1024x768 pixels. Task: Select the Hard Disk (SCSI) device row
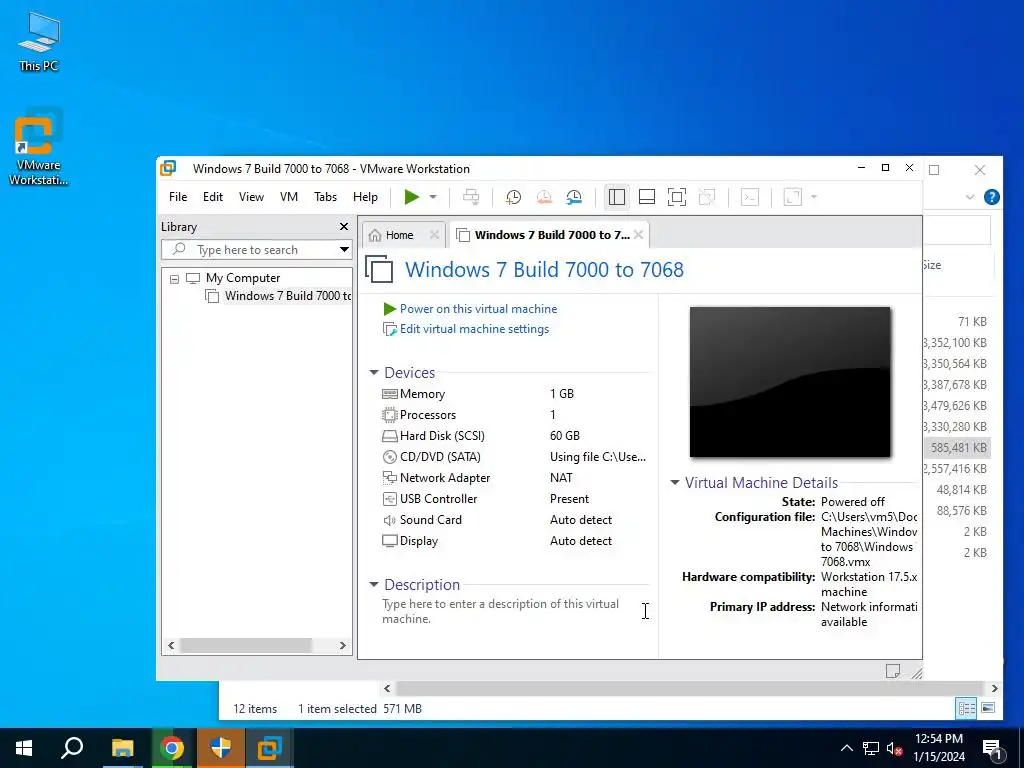tap(516, 436)
